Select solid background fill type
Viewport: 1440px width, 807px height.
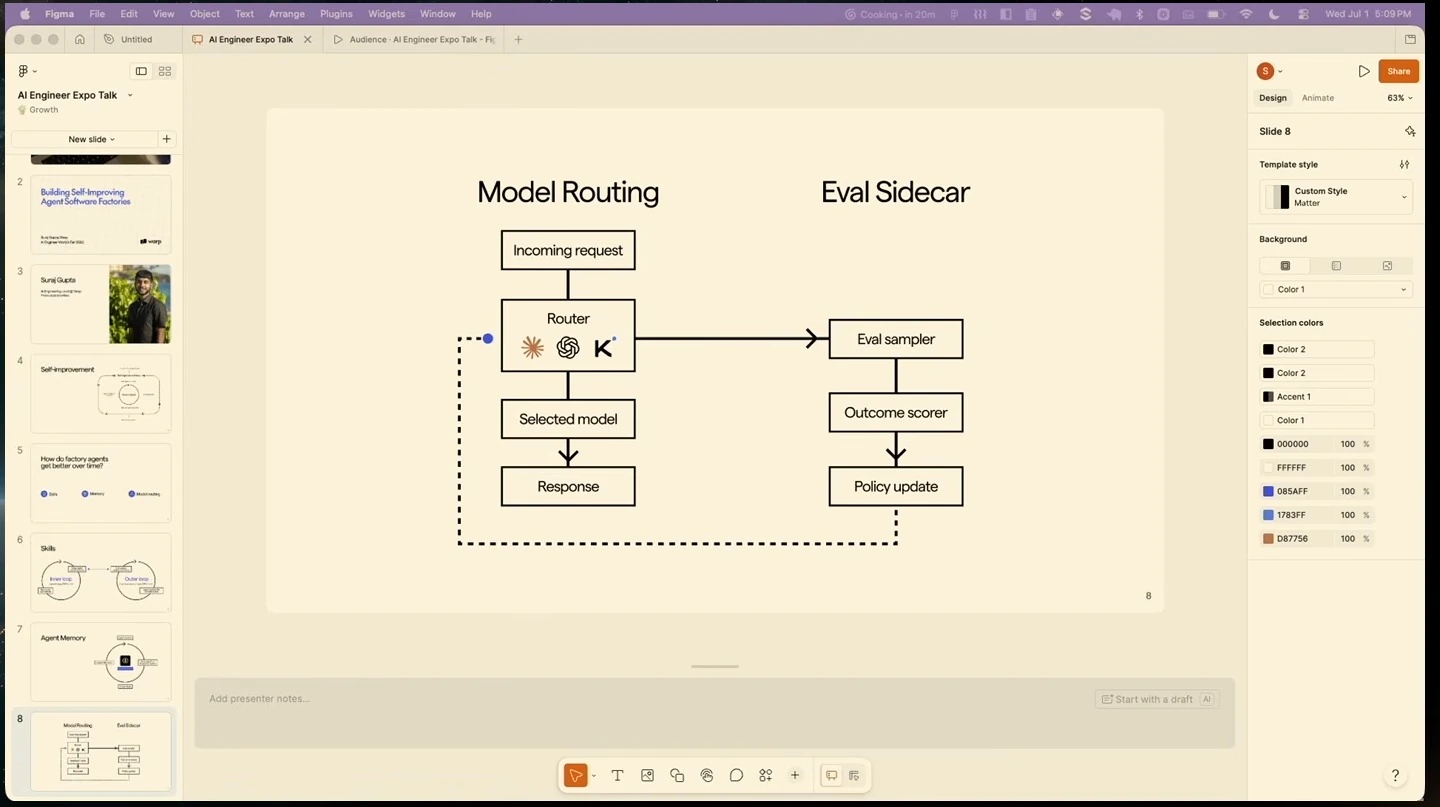(1285, 265)
